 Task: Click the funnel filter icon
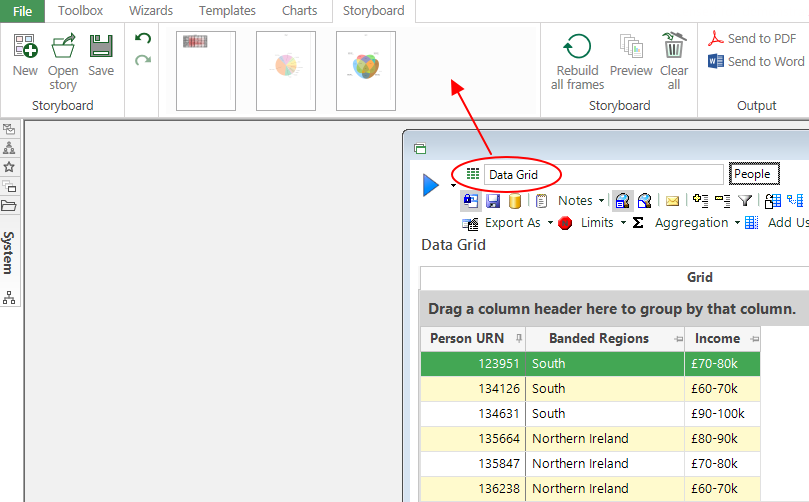(745, 201)
